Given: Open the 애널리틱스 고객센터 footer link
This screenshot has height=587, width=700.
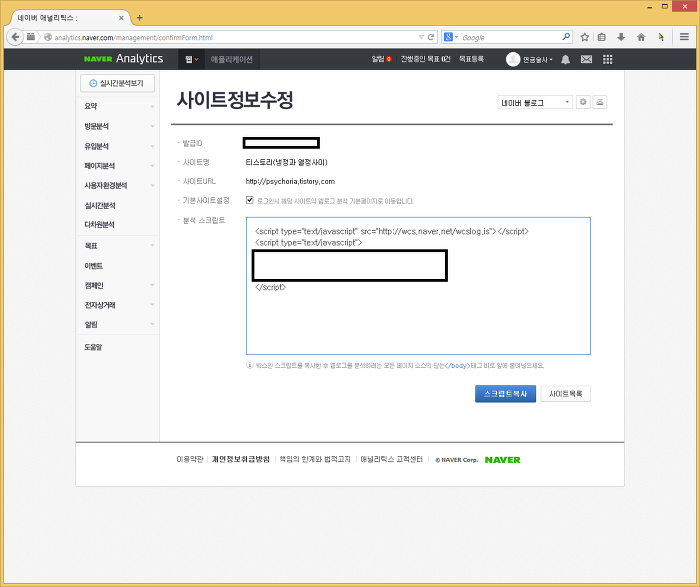Looking at the screenshot, I should (x=391, y=459).
